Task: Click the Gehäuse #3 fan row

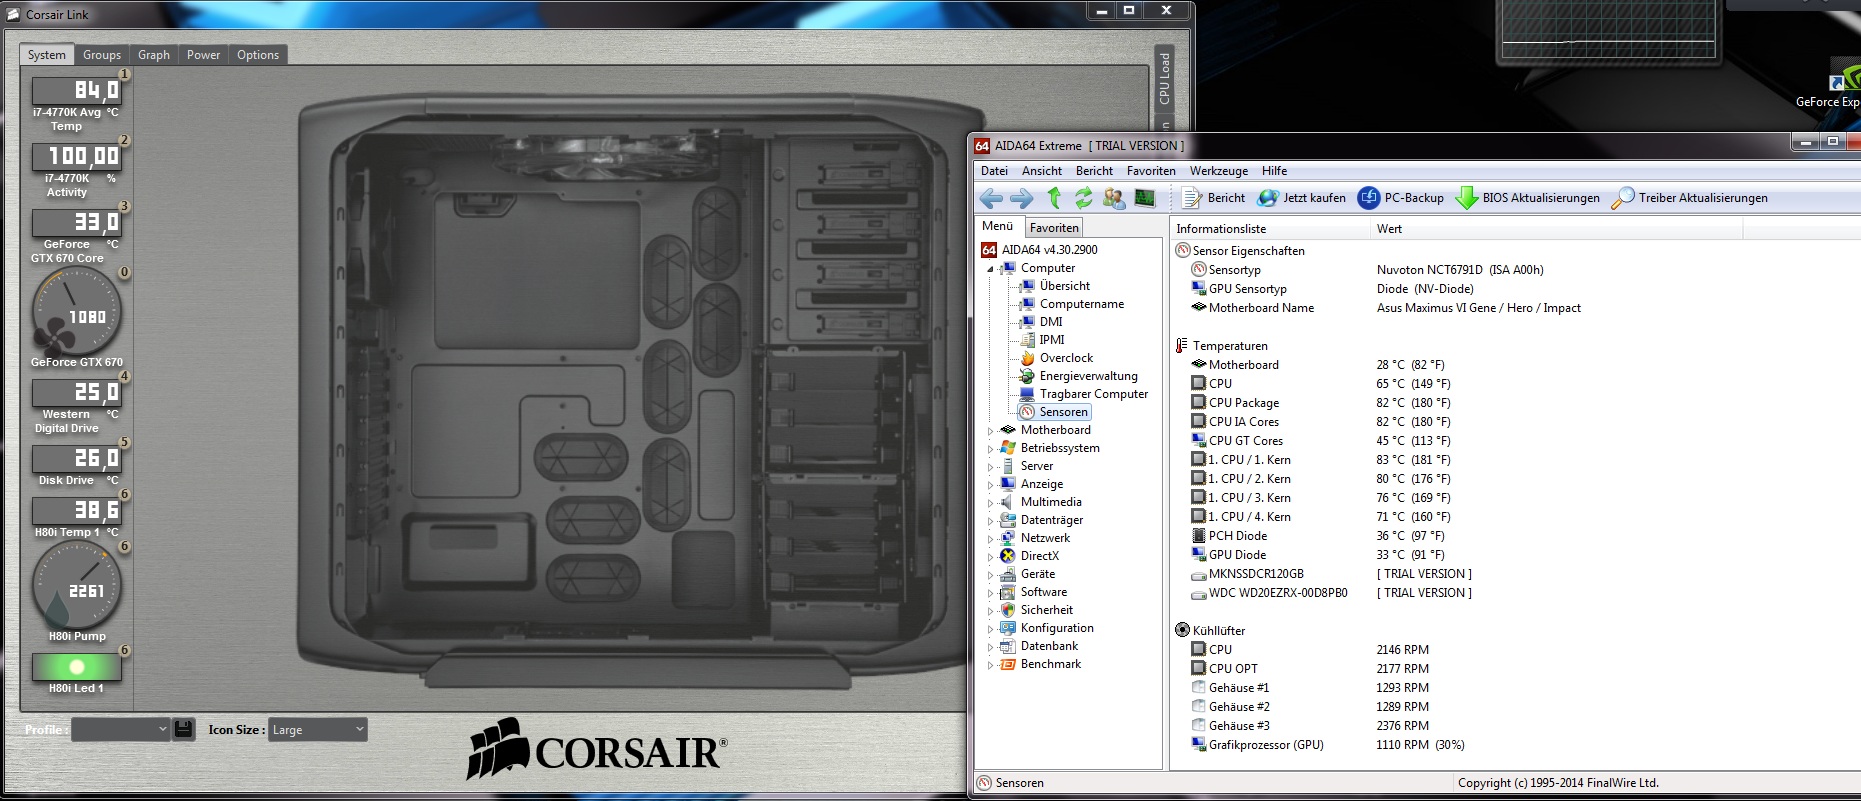Action: (x=1515, y=726)
